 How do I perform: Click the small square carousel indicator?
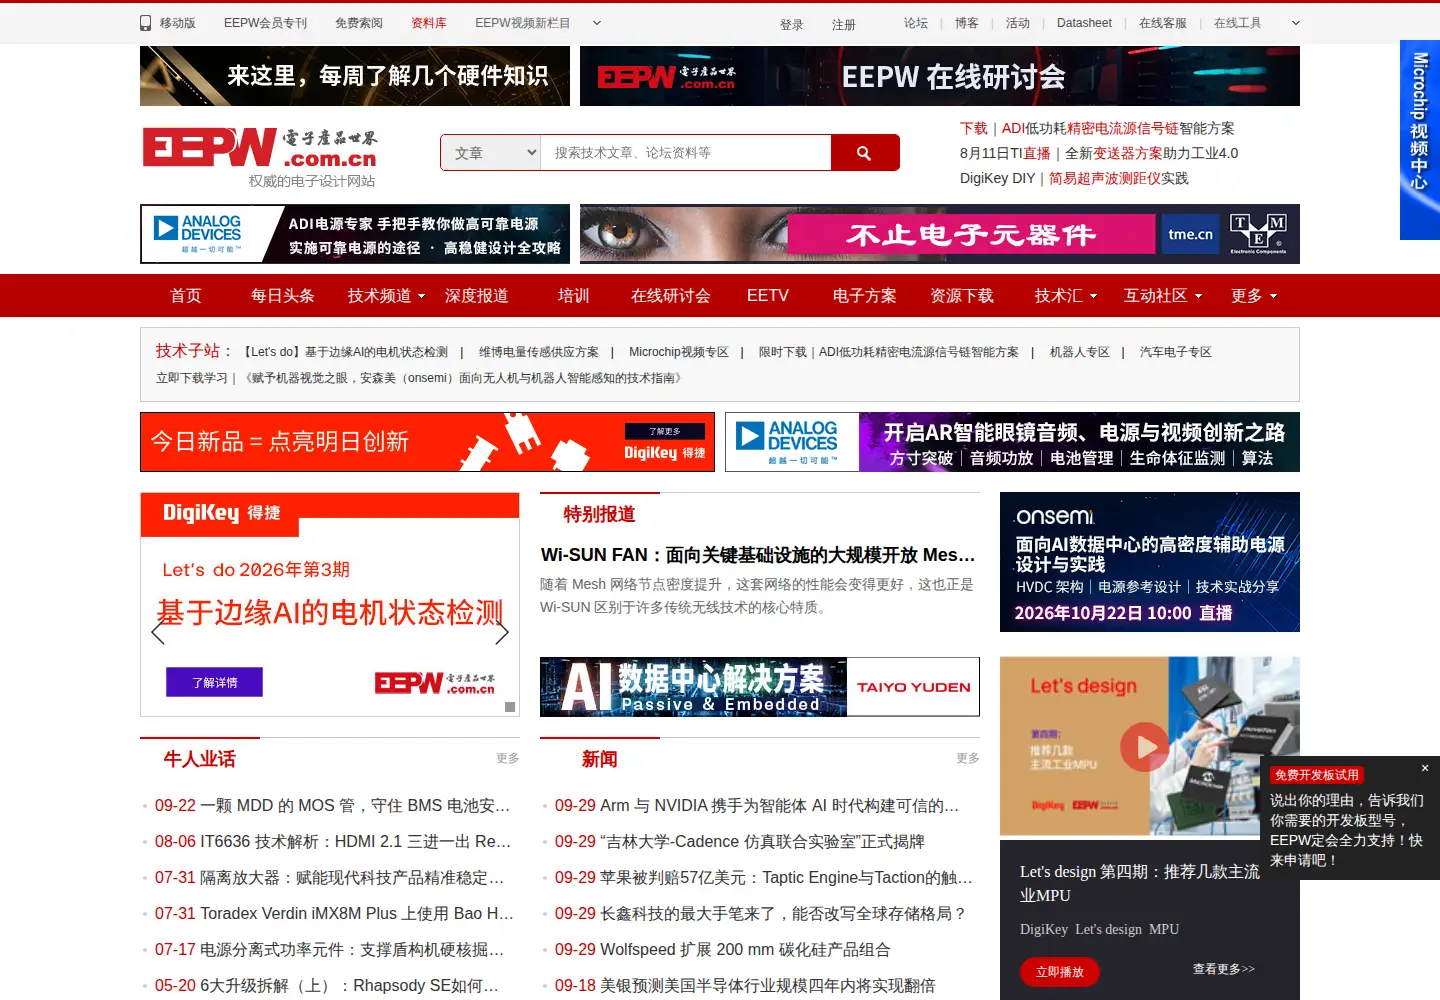[x=510, y=707]
